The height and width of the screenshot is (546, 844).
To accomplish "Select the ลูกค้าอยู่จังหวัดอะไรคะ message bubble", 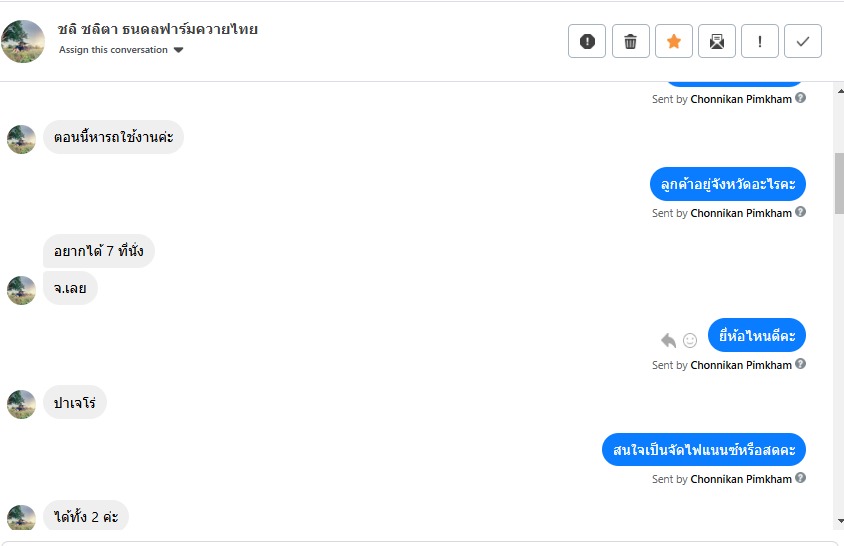I will tap(727, 184).
